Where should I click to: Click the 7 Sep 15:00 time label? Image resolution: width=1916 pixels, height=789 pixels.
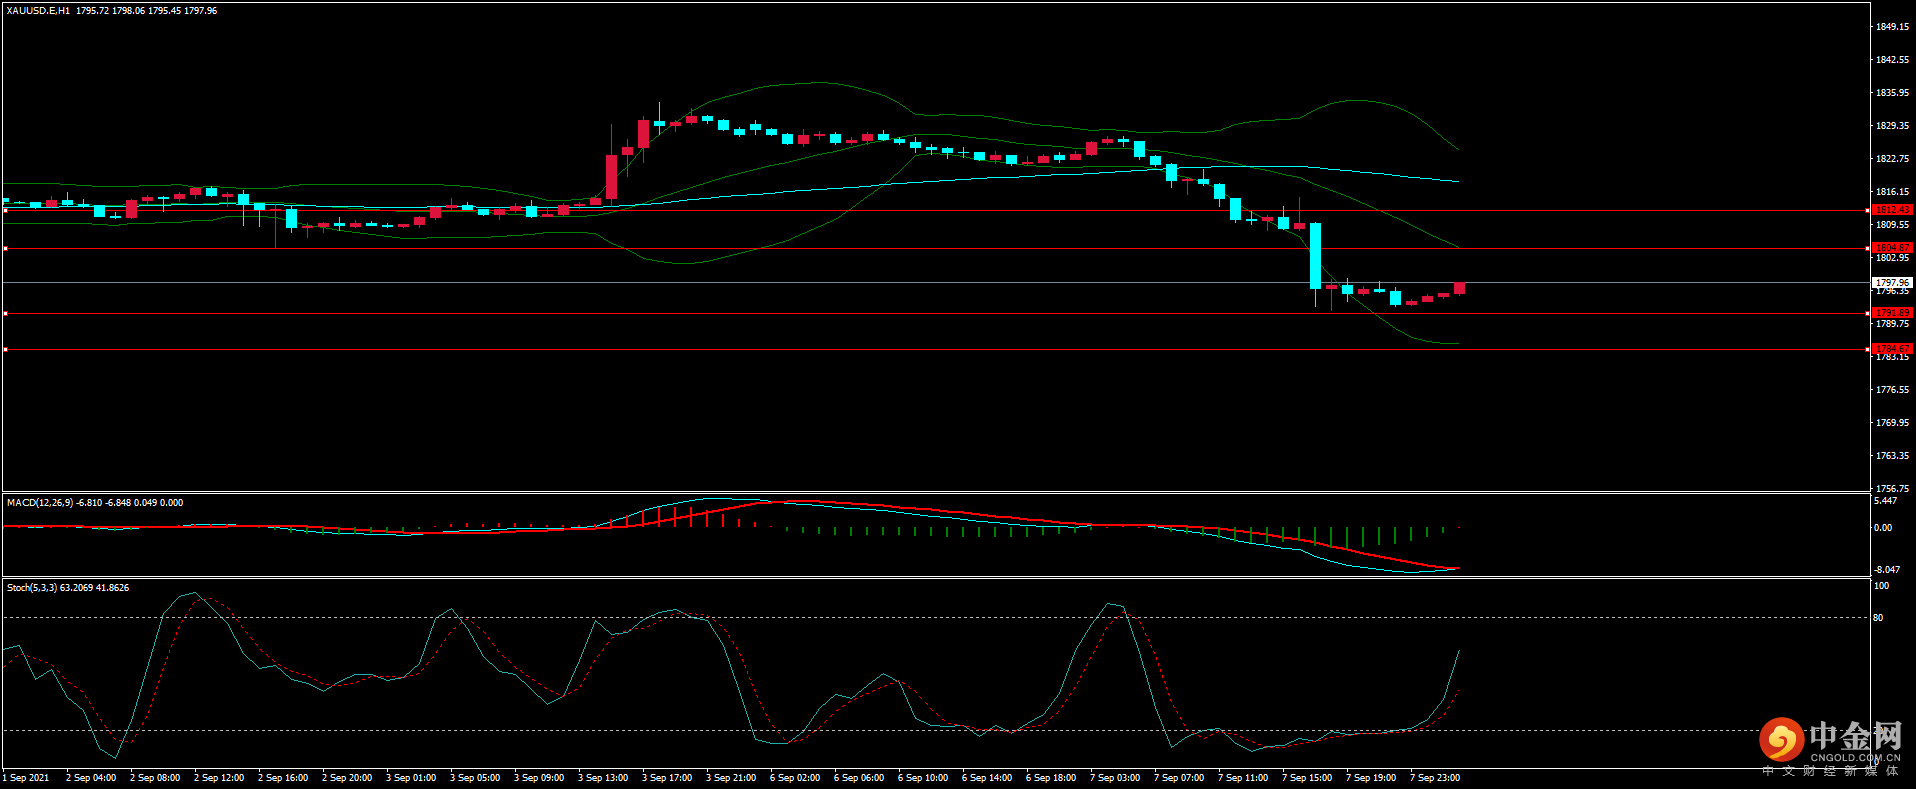[x=1307, y=778]
